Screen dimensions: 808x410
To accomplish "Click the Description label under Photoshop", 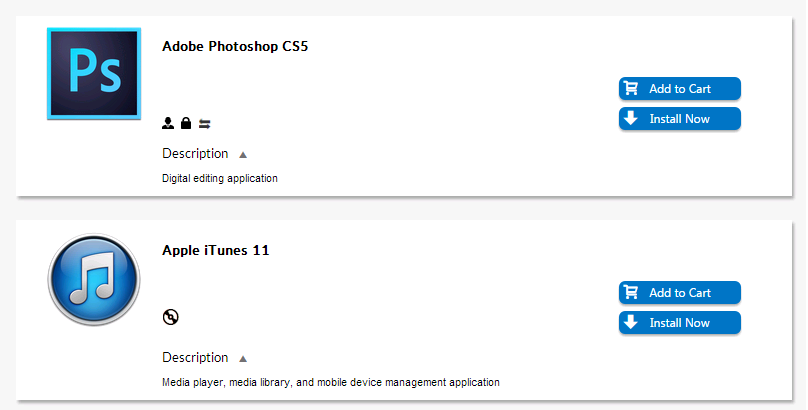I will pyautogui.click(x=195, y=154).
